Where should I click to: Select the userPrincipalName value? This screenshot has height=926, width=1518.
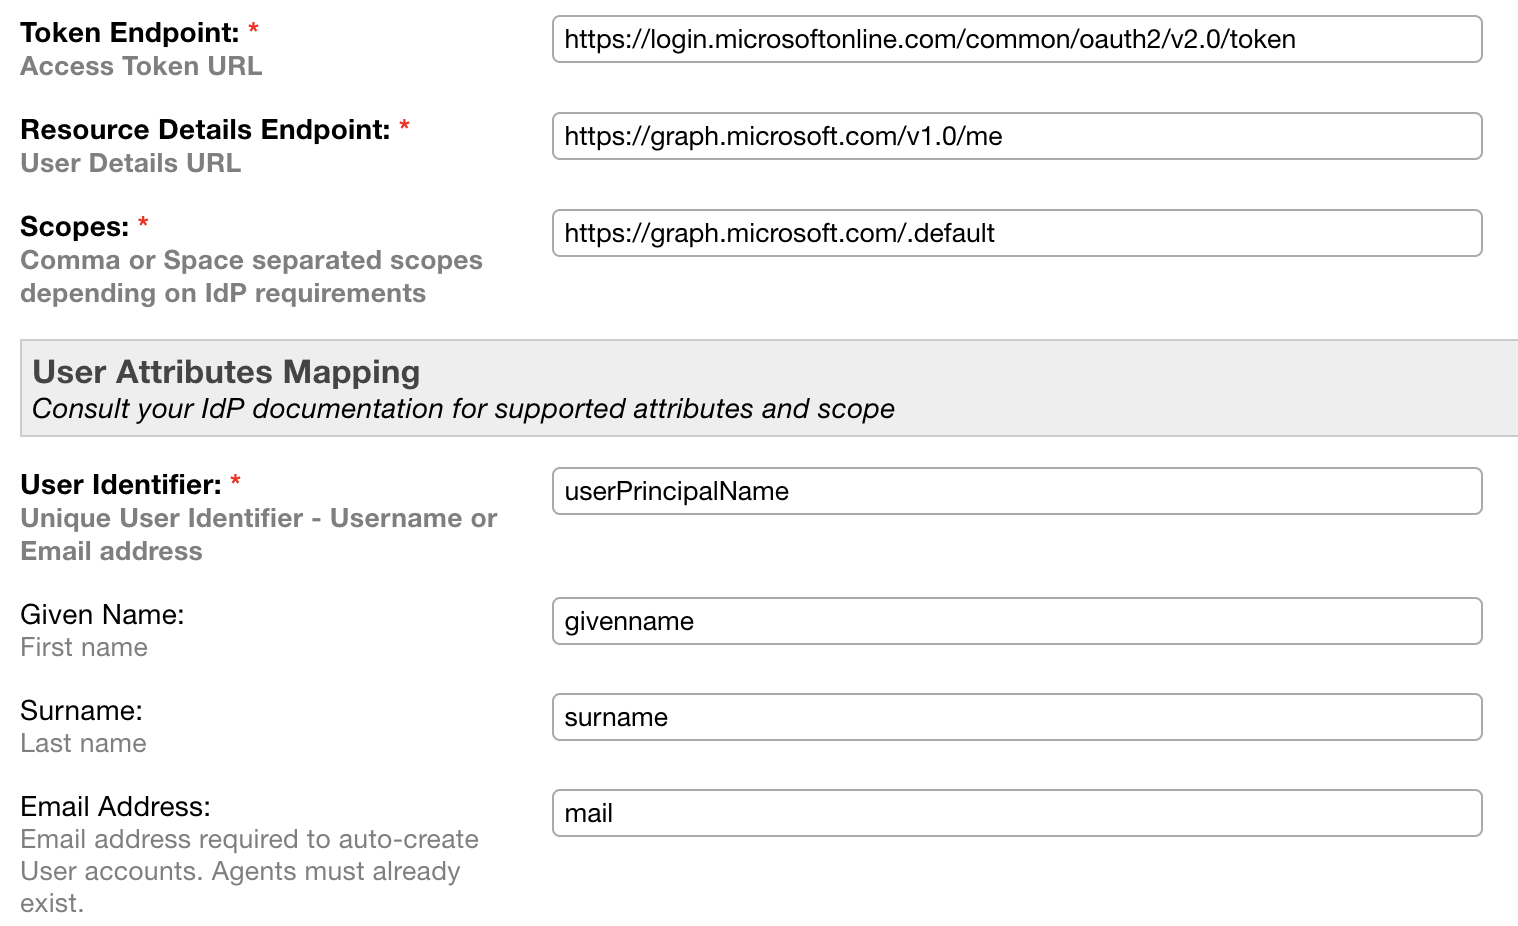coord(676,491)
